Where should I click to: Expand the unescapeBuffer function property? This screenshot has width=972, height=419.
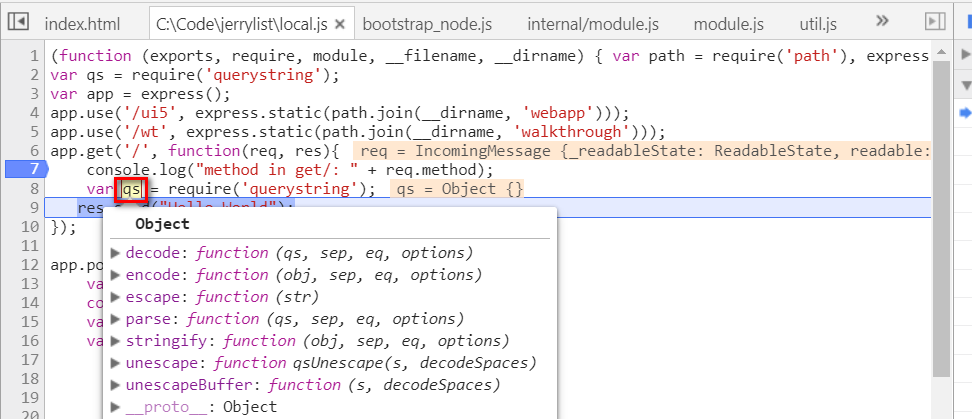coord(115,385)
